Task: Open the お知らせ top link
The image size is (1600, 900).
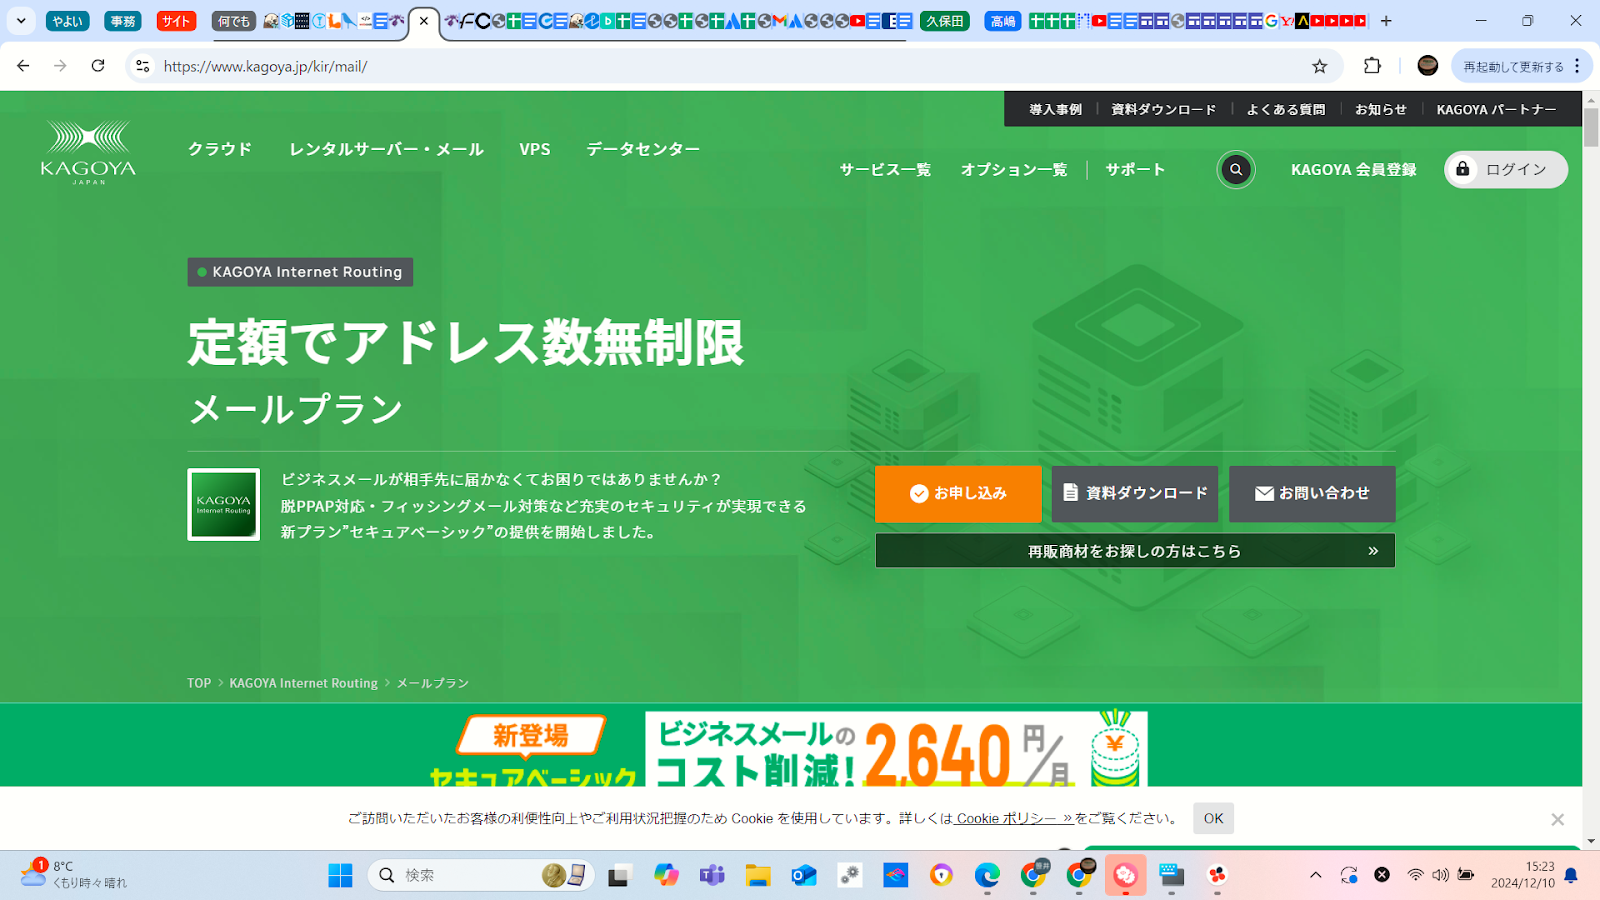Action: point(1381,110)
